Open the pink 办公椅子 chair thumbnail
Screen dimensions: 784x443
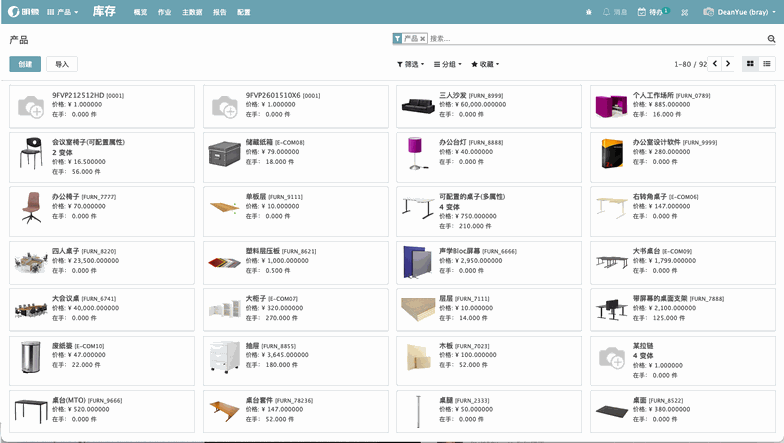click(31, 208)
